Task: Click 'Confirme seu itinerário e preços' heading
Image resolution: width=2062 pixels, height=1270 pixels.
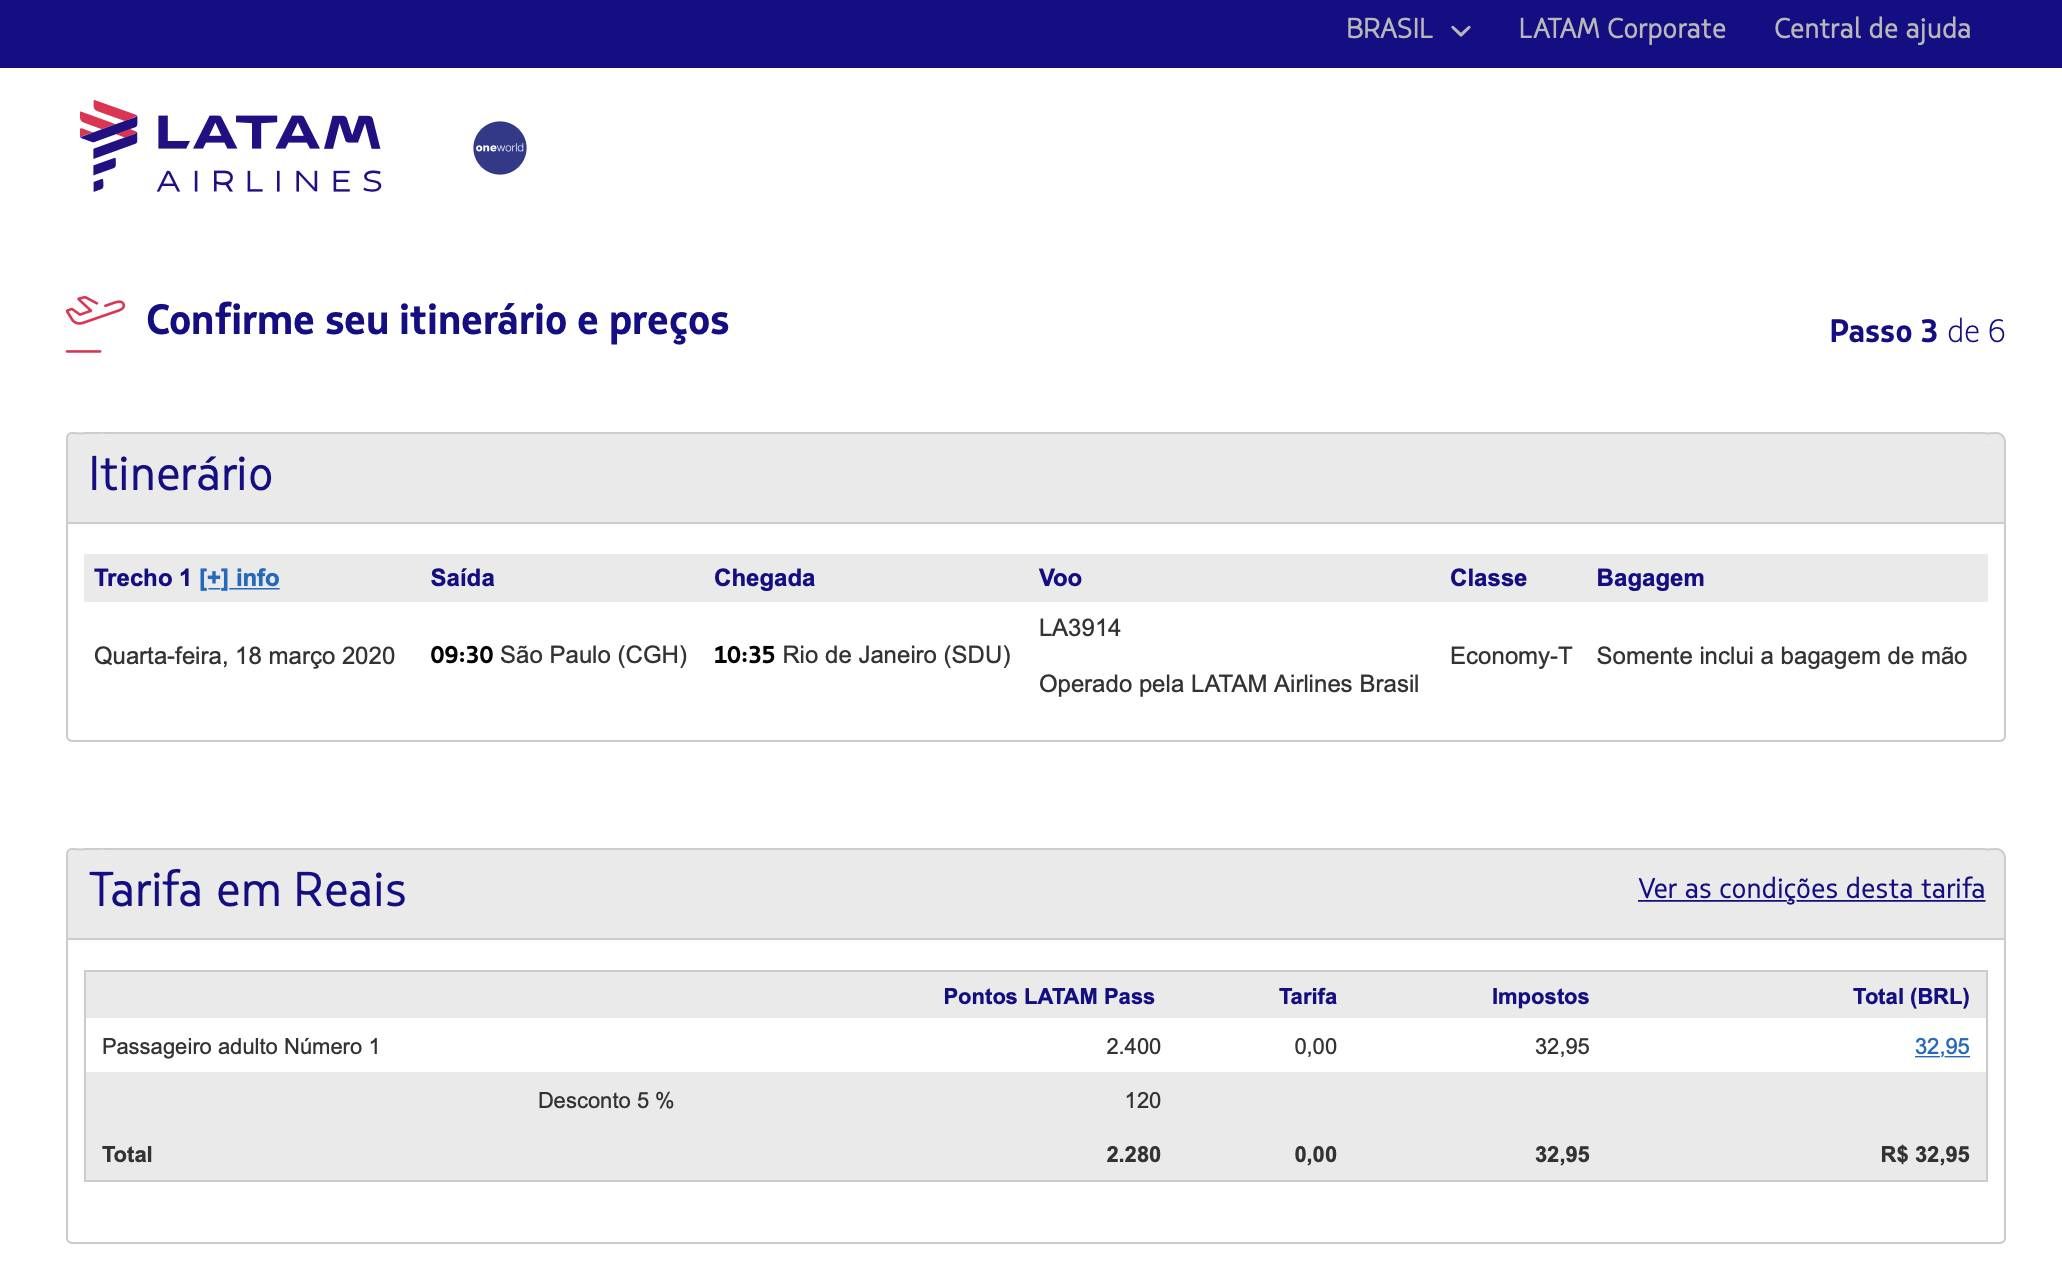Action: coord(438,321)
